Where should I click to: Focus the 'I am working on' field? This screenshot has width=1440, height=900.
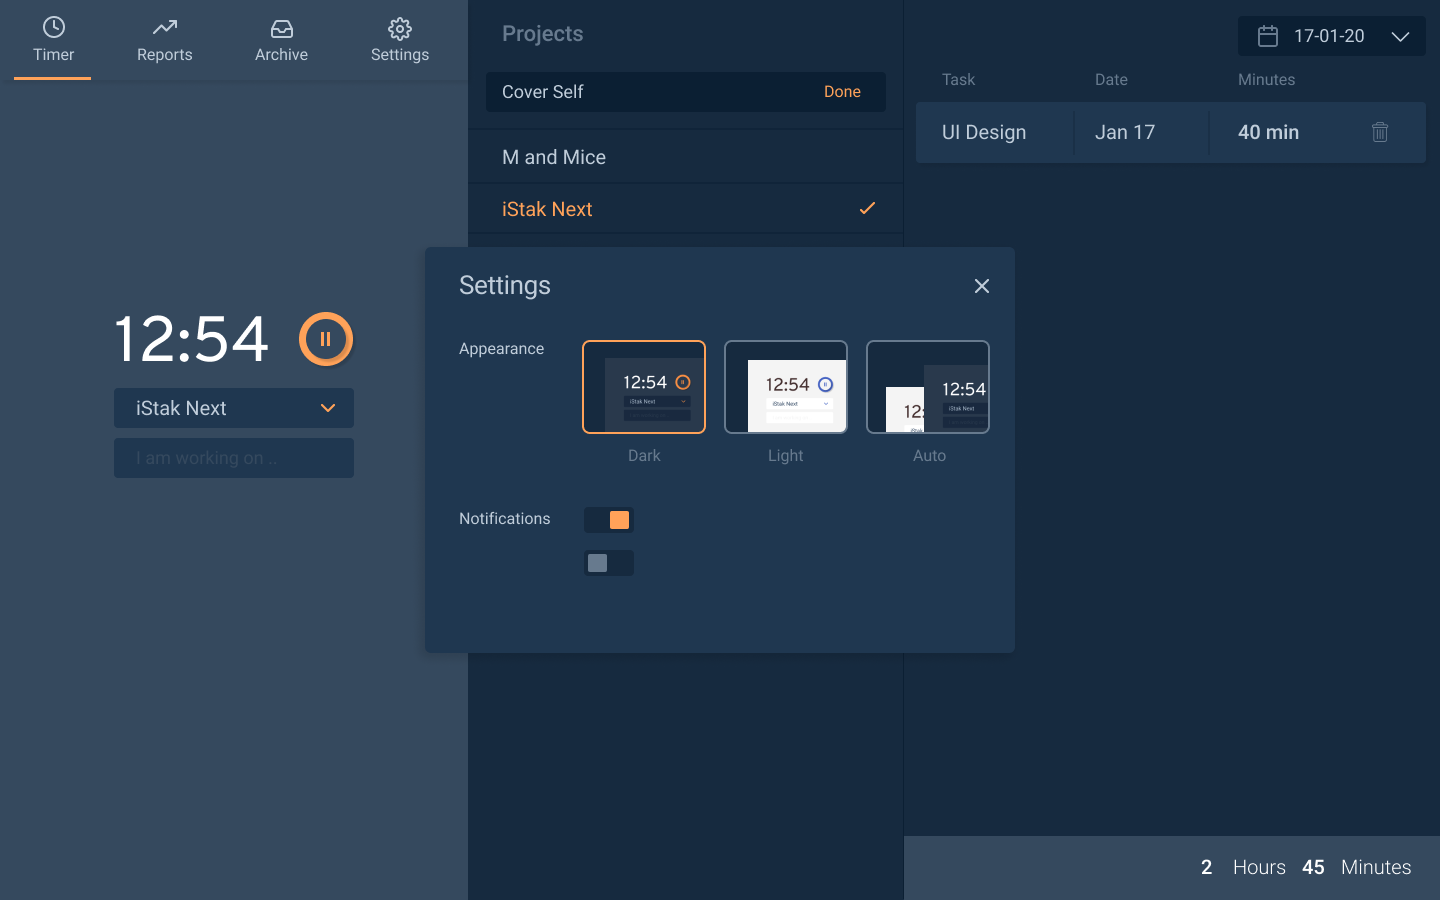pyautogui.click(x=234, y=458)
